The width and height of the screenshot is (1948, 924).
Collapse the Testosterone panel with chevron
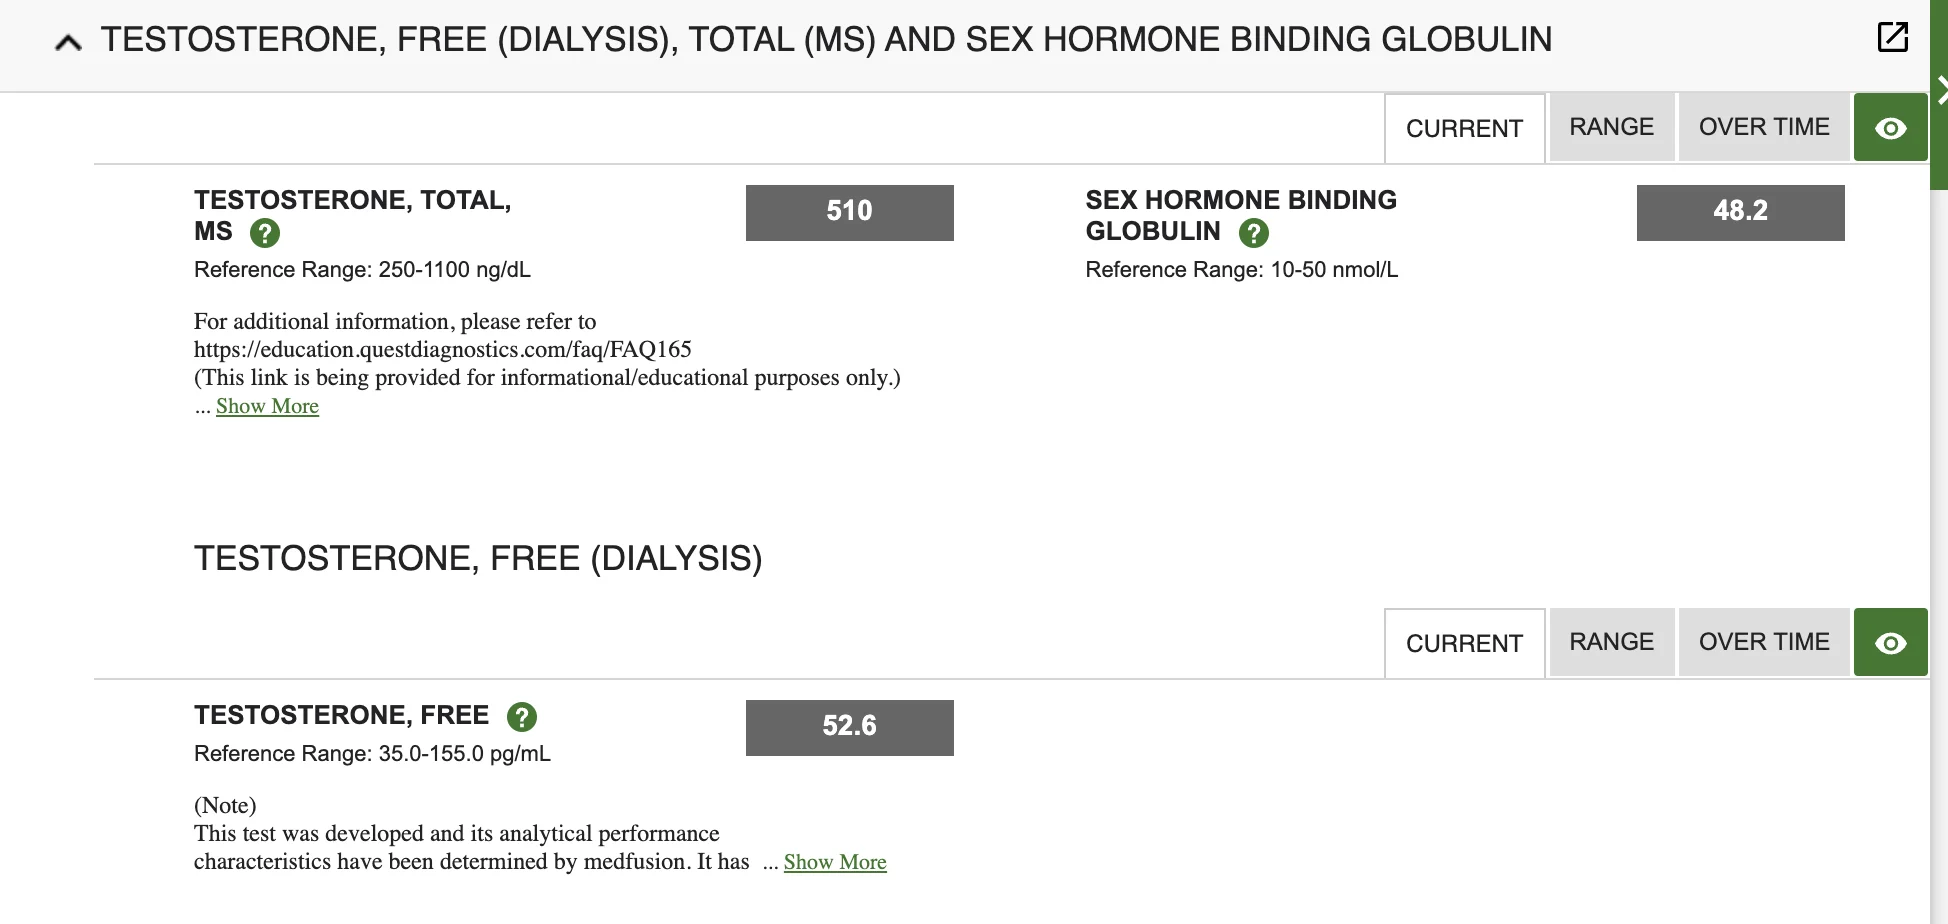point(68,42)
